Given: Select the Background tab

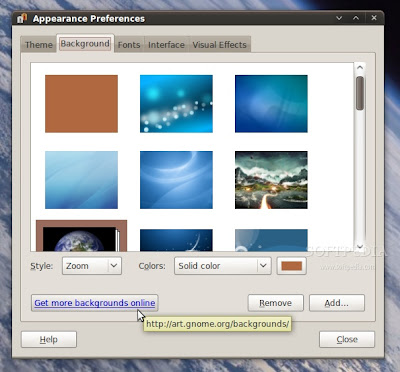Looking at the screenshot, I should [x=85, y=44].
